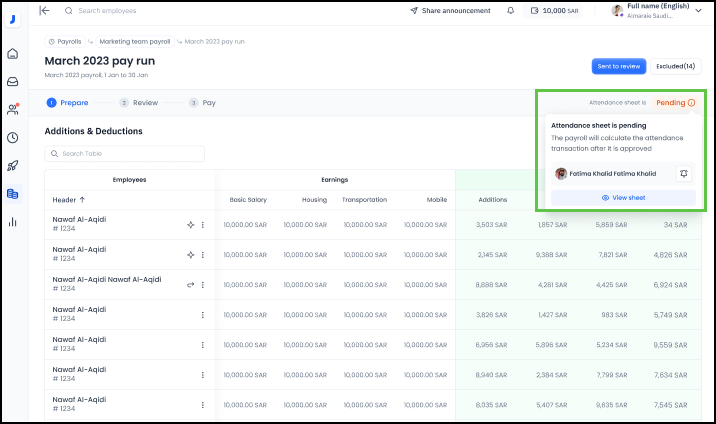Go to the Pay step
The height and width of the screenshot is (424, 716).
[203, 103]
